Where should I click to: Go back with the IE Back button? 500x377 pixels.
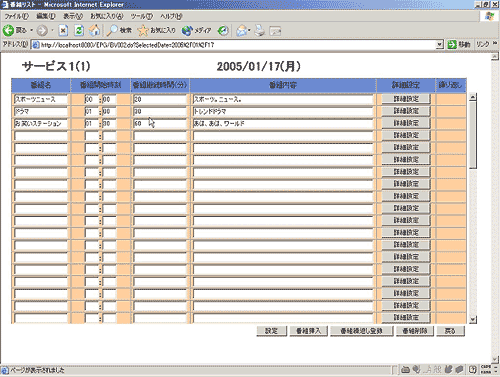[x=14, y=31]
